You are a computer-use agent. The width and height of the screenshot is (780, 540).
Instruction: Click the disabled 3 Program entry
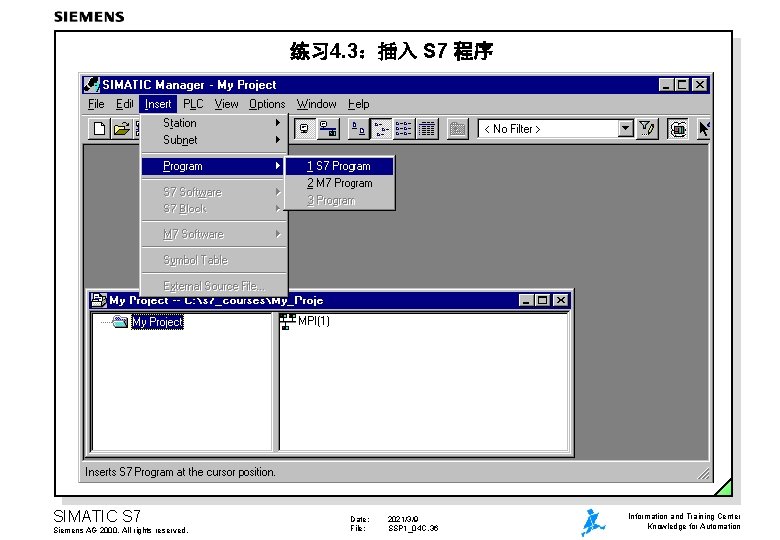pos(340,200)
